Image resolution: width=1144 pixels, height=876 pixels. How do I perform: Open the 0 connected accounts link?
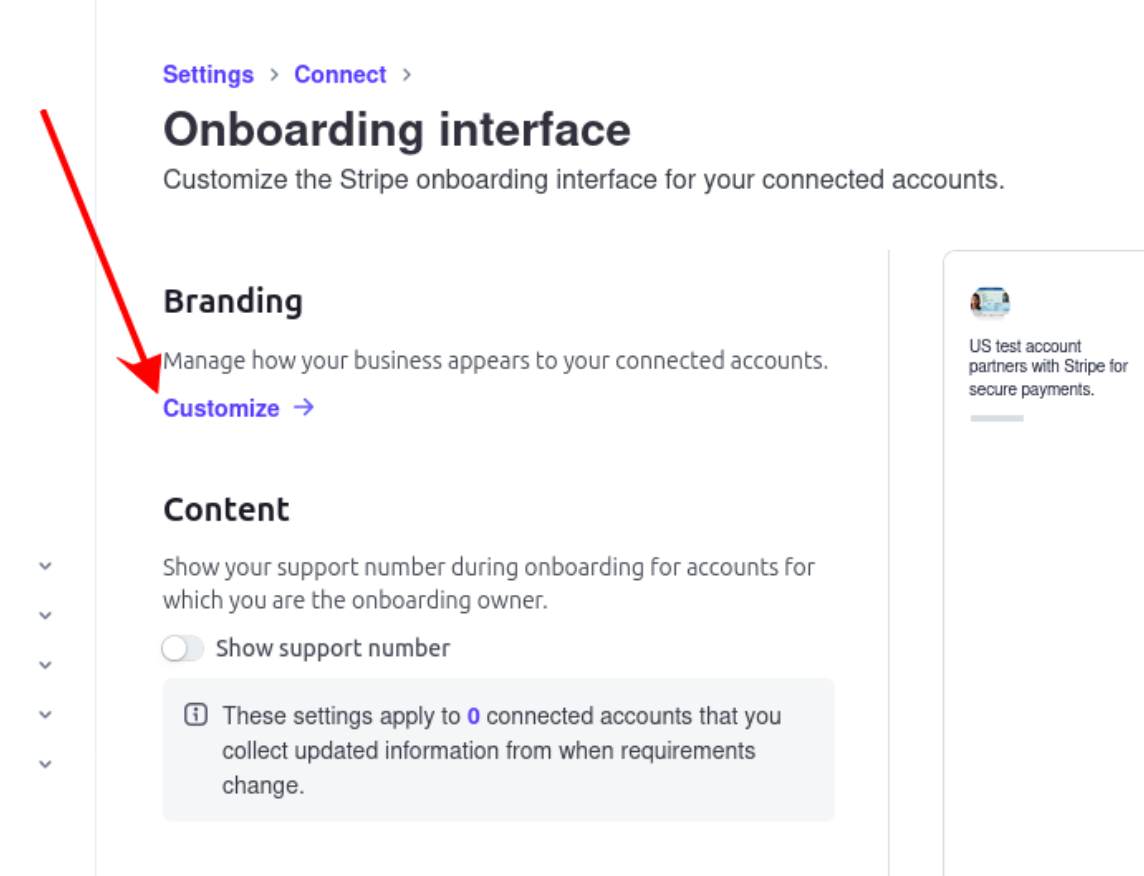click(474, 716)
